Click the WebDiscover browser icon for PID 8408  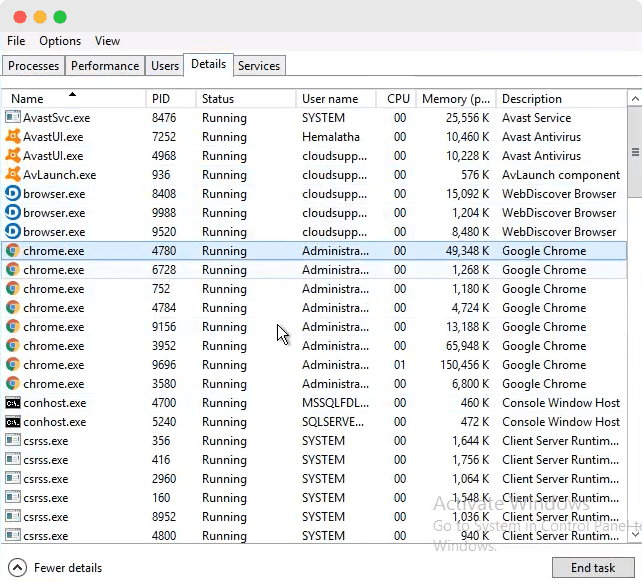tap(13, 194)
